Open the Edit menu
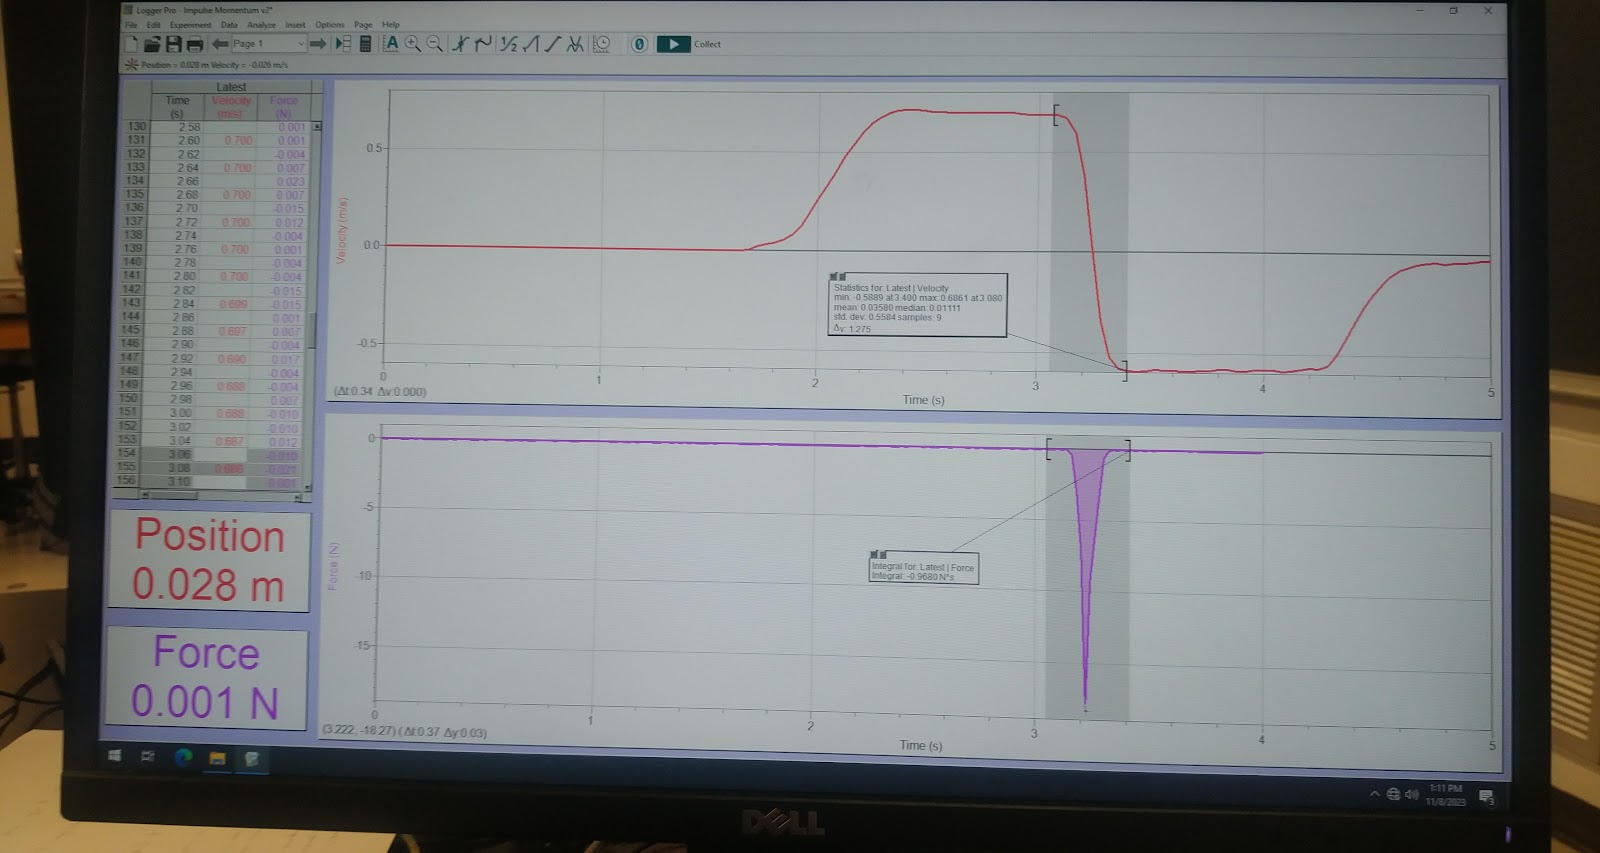Viewport: 1600px width, 853px height. pos(153,25)
